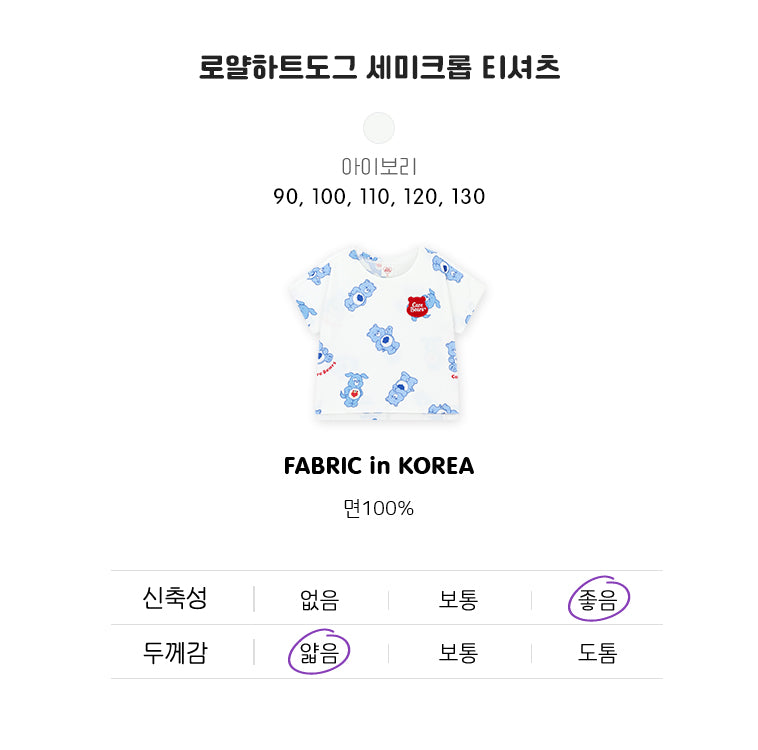Screen dimensions: 758x750
Task: Select size 90 in the size list
Action: click(x=286, y=197)
